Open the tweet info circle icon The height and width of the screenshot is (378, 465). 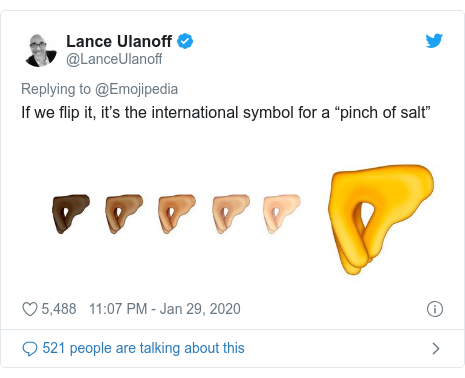click(x=435, y=309)
